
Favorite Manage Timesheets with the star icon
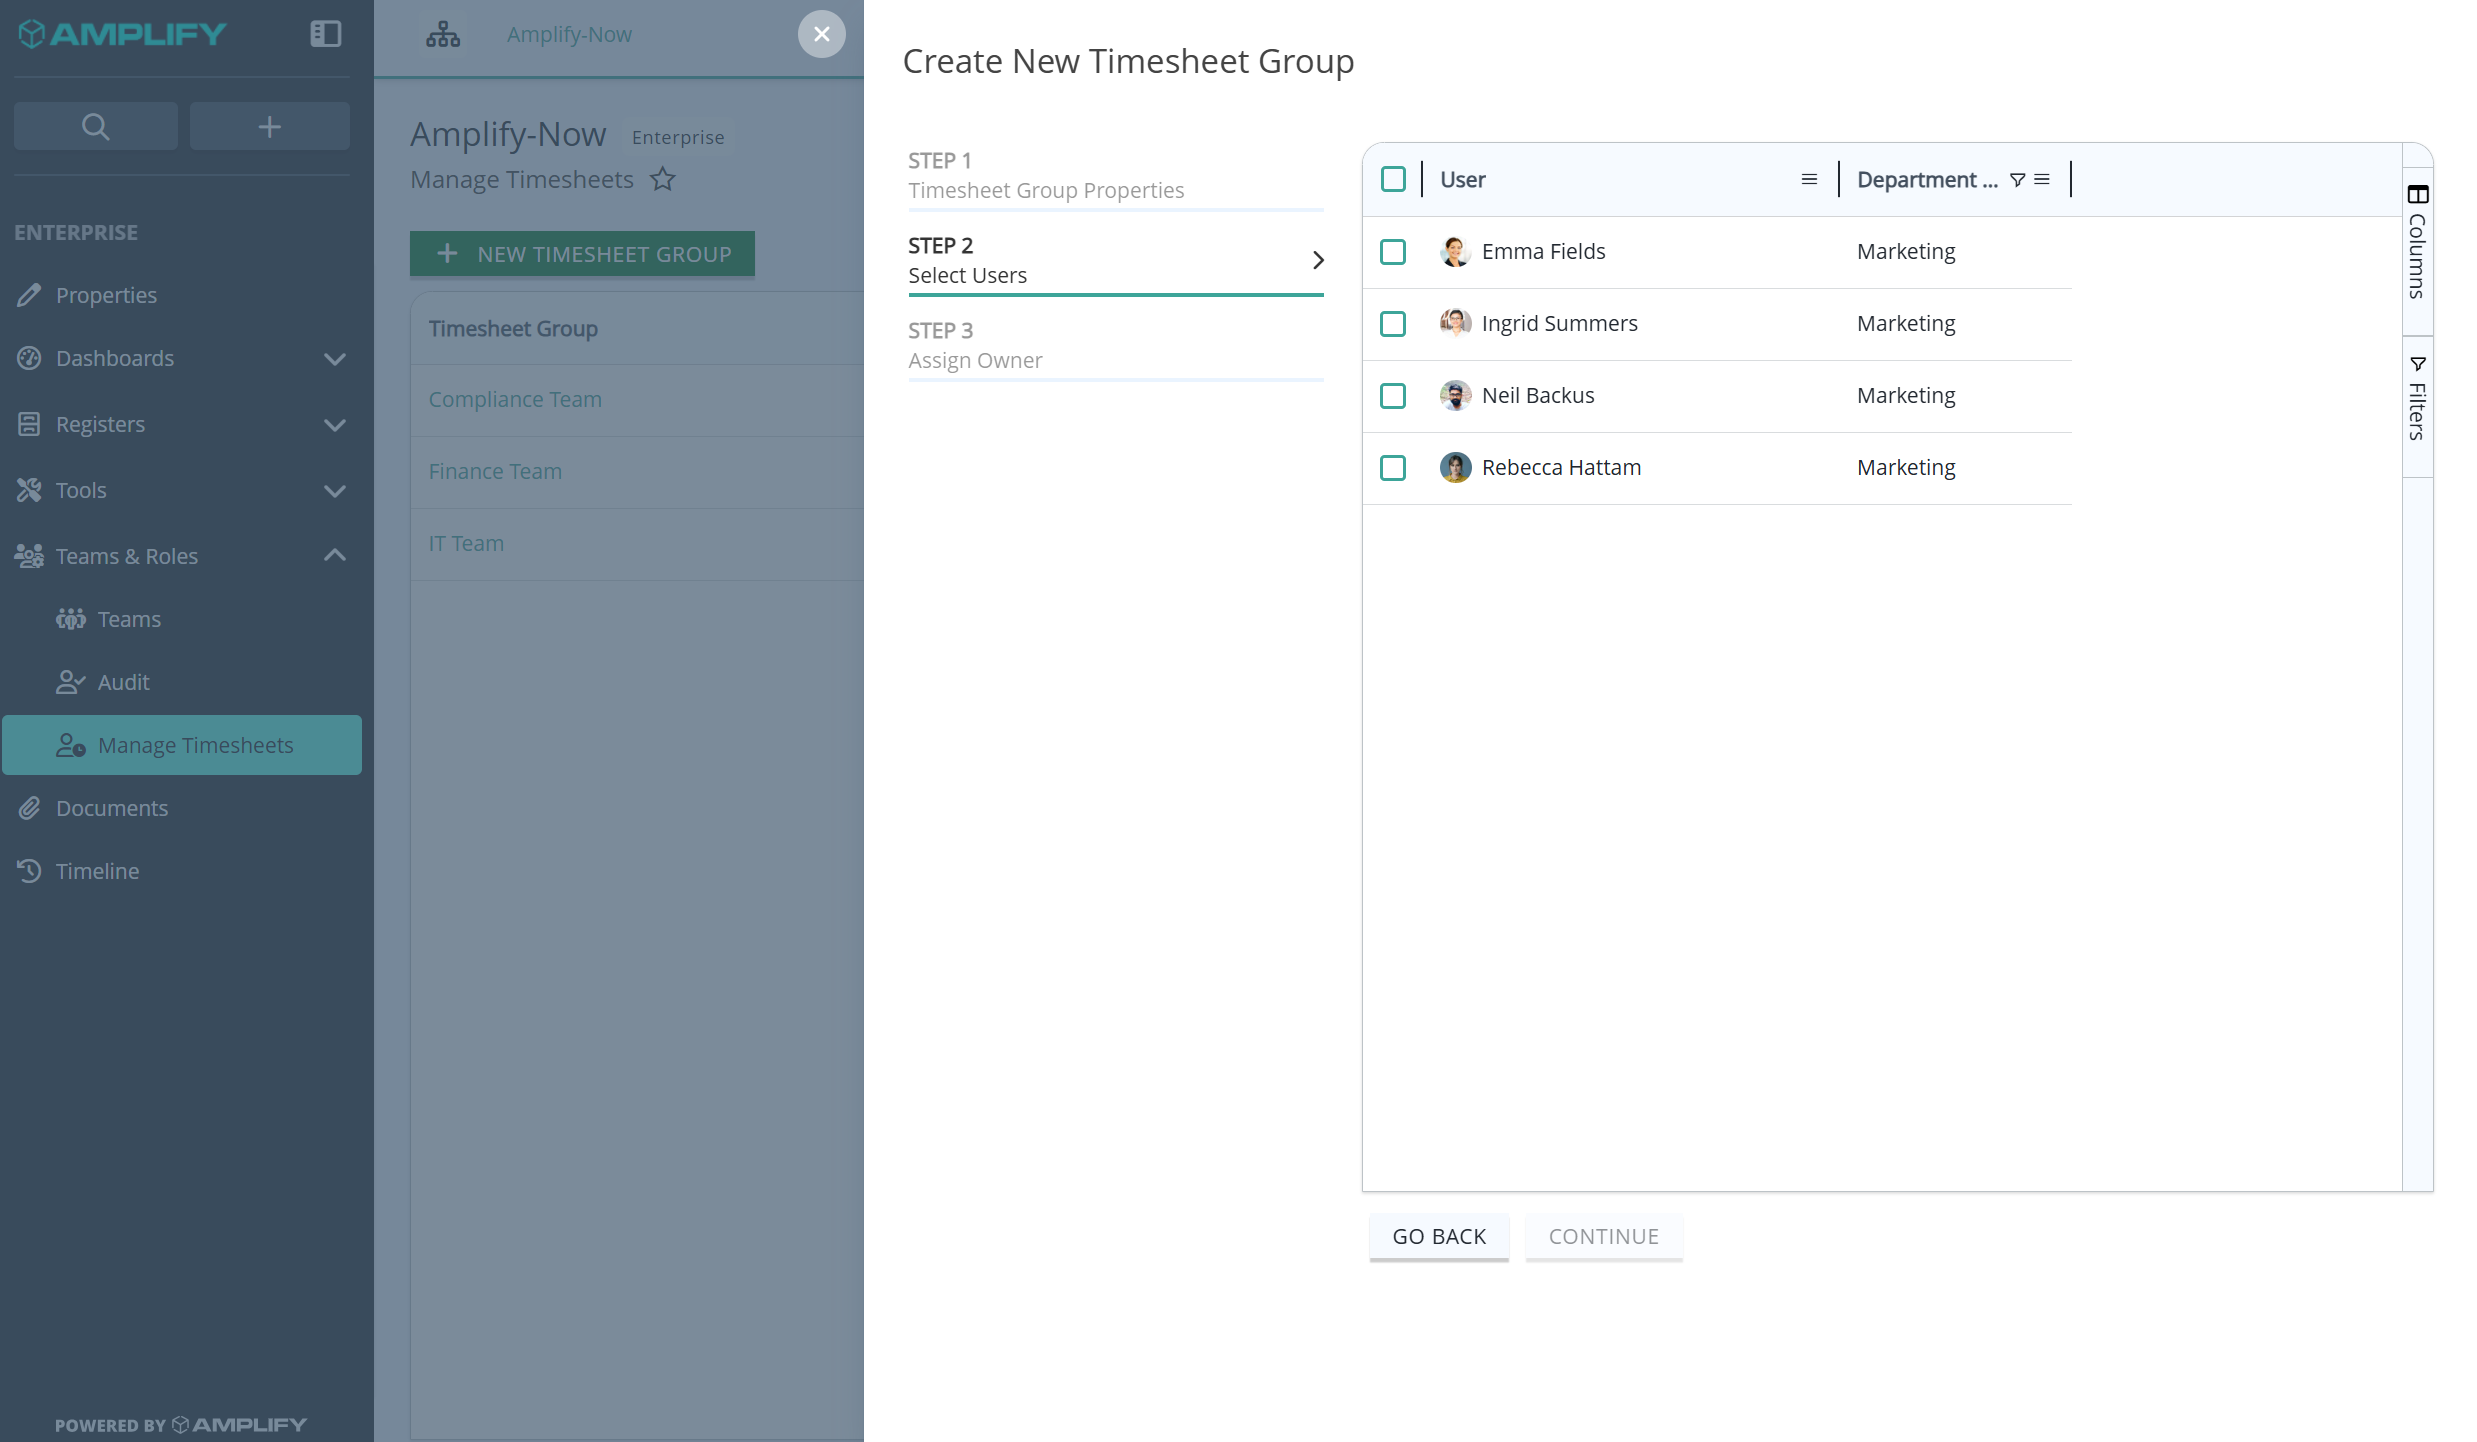tap(663, 179)
